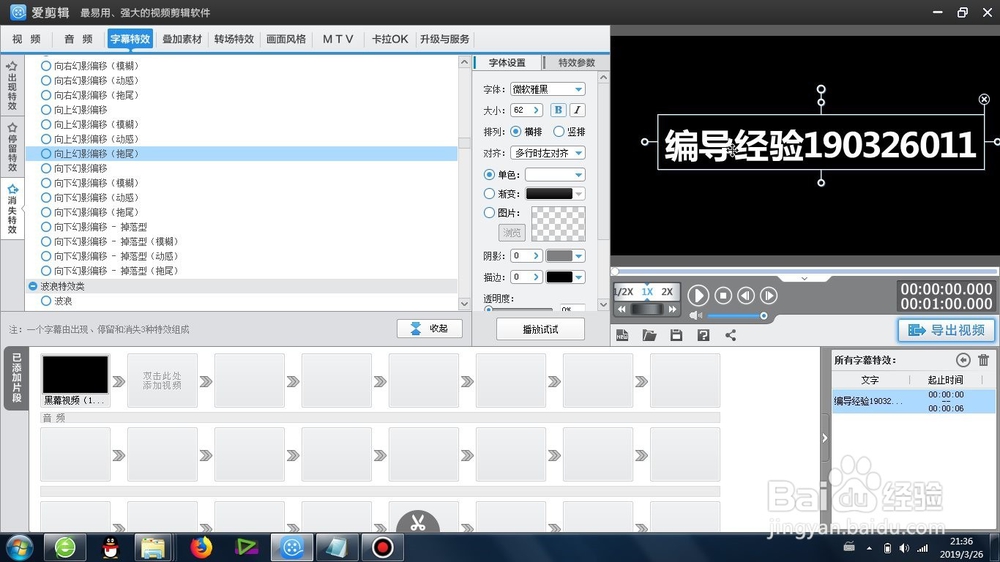This screenshot has width=1000, height=562.
Task: Mute the preview volume speaker icon
Action: pos(695,316)
